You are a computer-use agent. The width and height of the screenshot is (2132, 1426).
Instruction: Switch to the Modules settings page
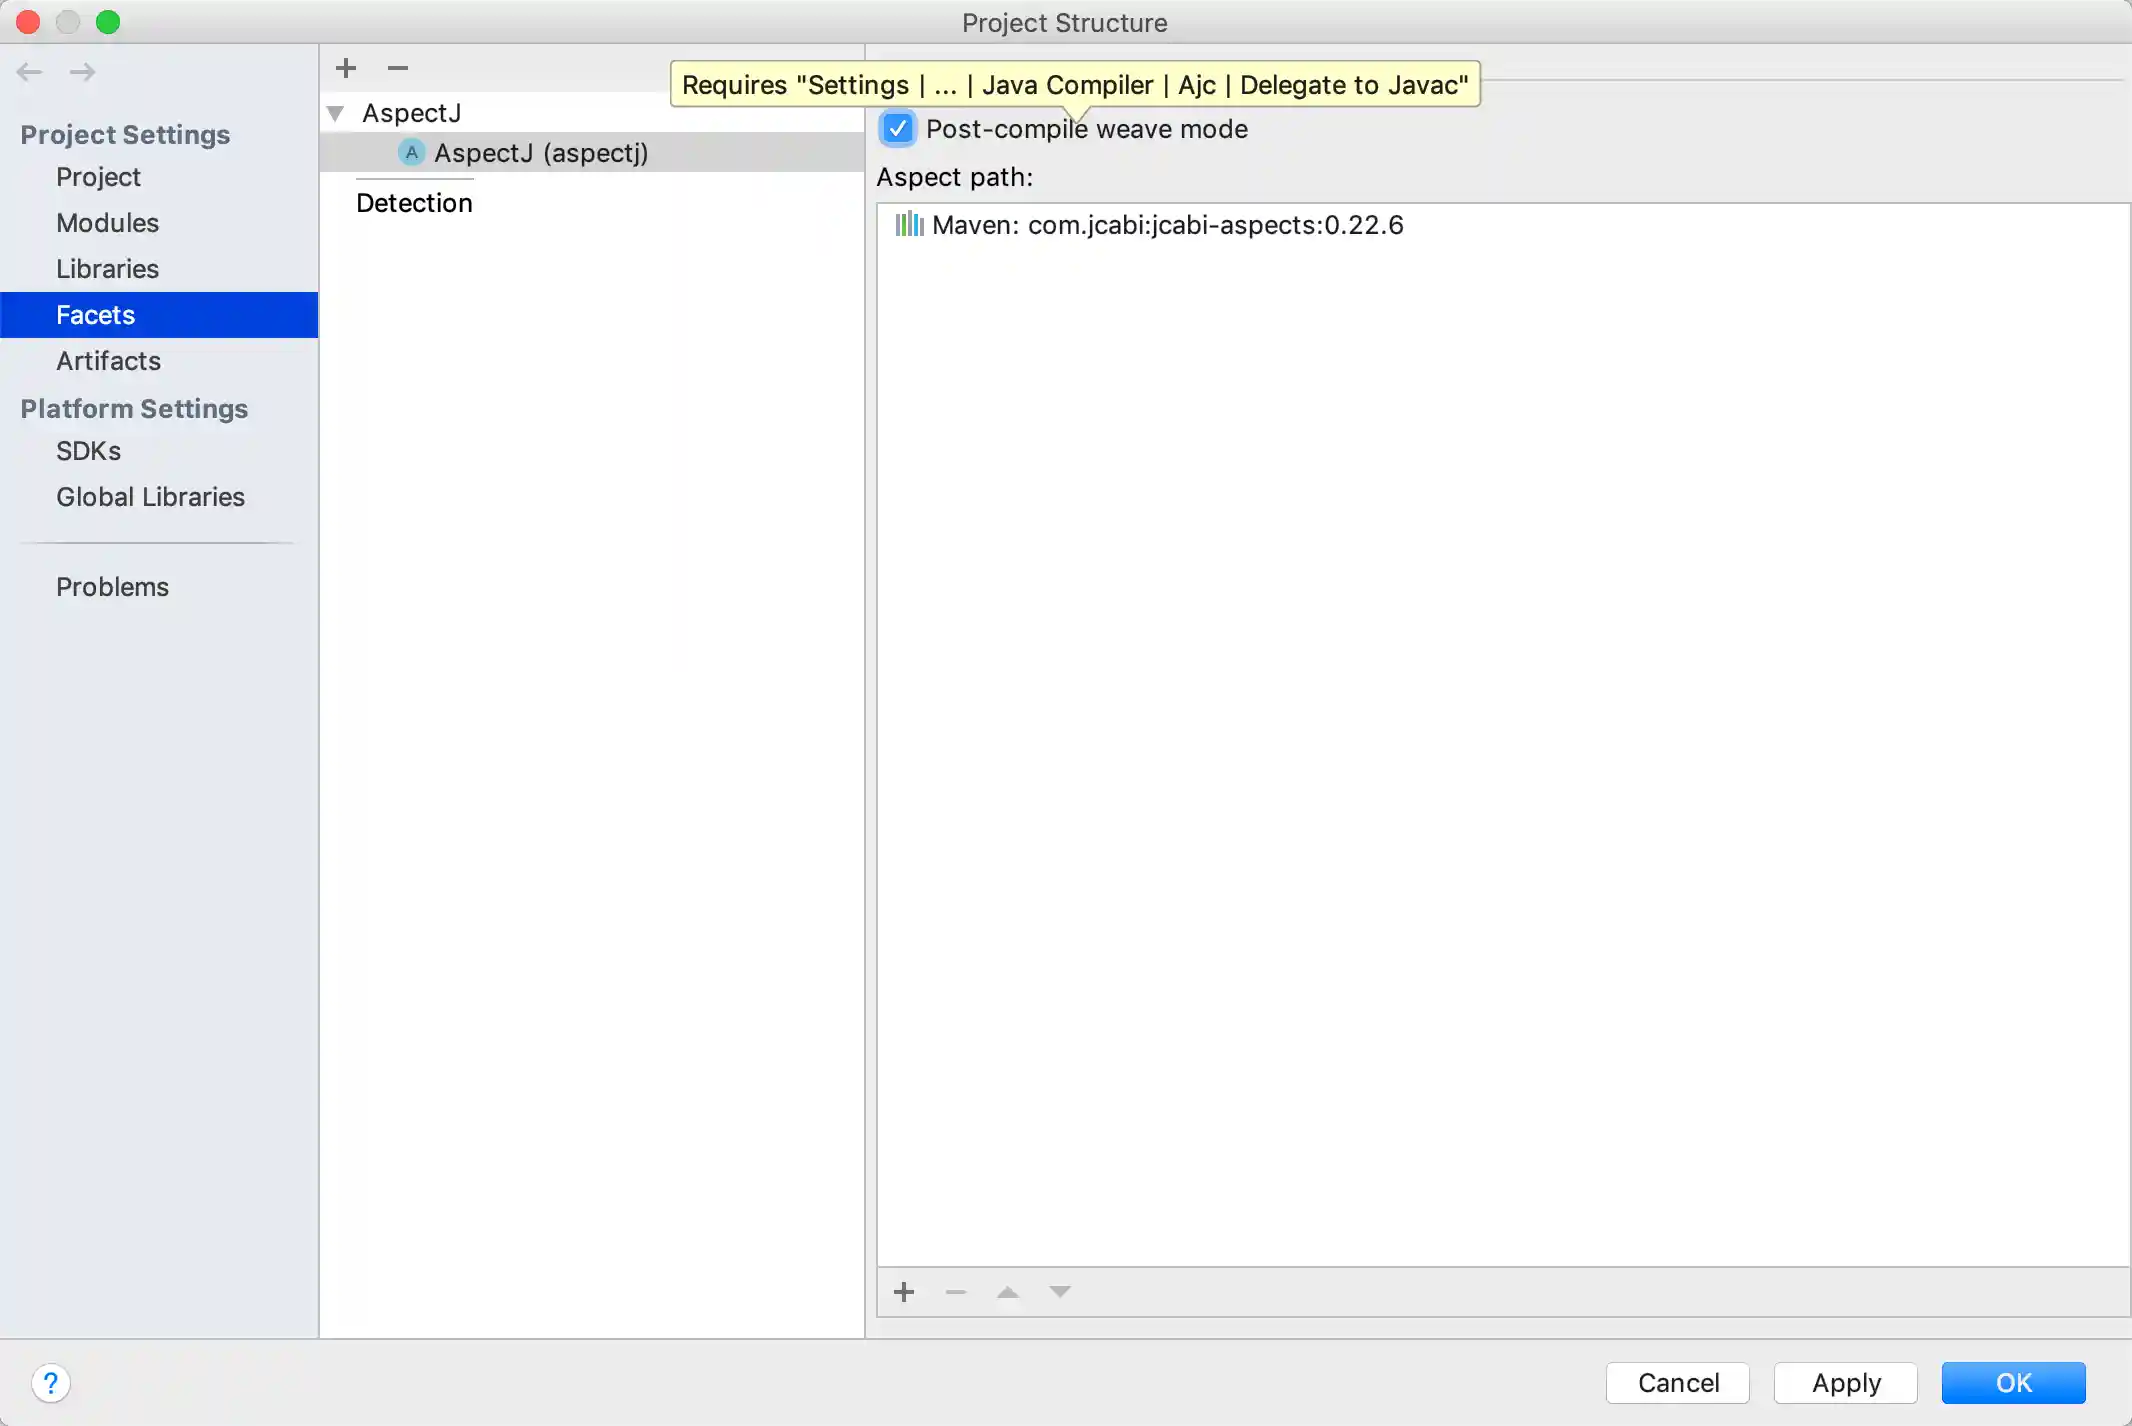tap(108, 222)
